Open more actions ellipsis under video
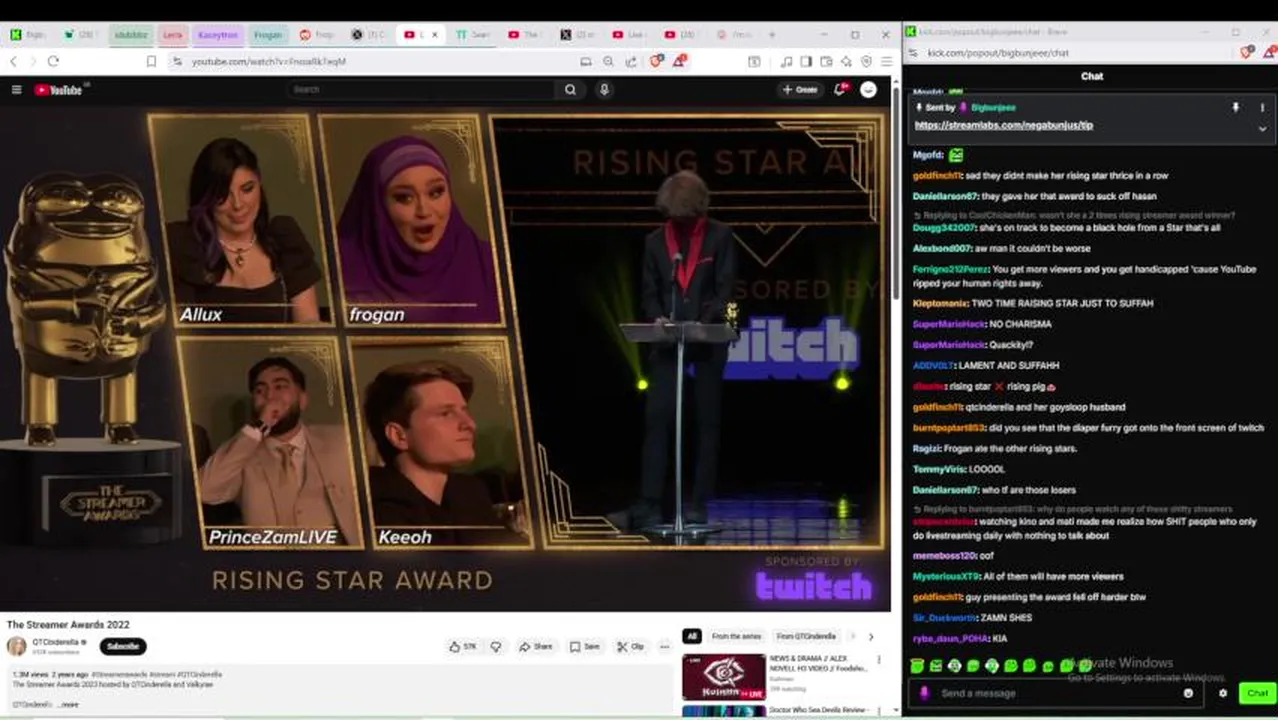Image resolution: width=1278 pixels, height=720 pixels. click(664, 647)
